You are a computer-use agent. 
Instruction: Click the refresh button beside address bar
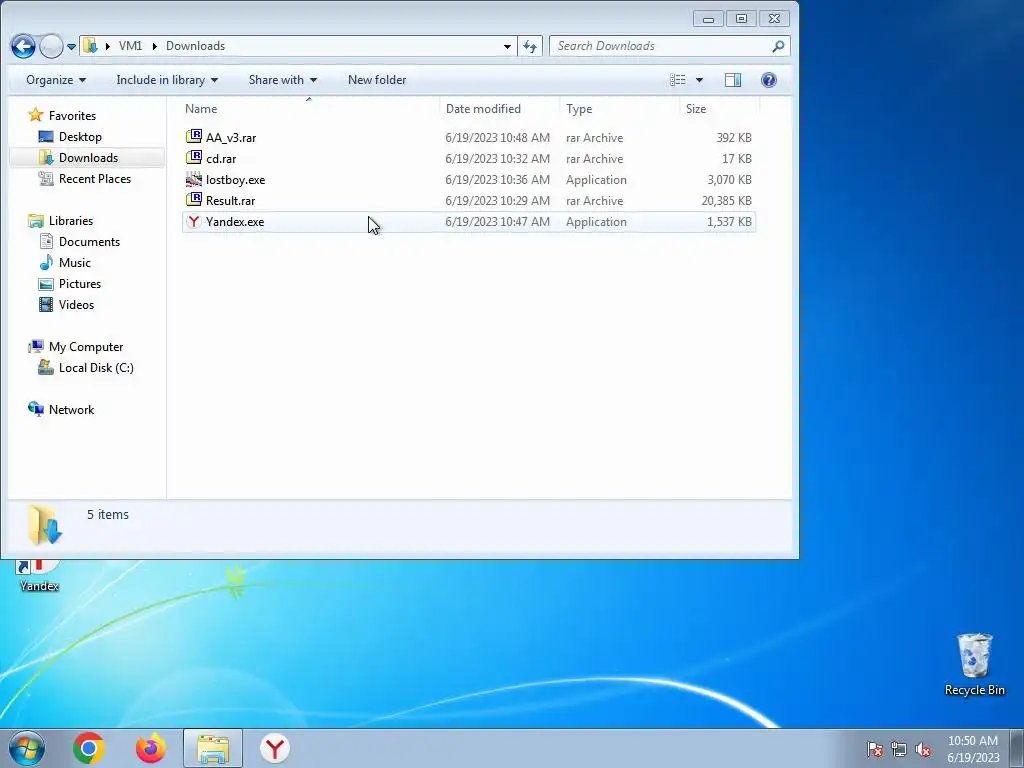[x=530, y=46]
